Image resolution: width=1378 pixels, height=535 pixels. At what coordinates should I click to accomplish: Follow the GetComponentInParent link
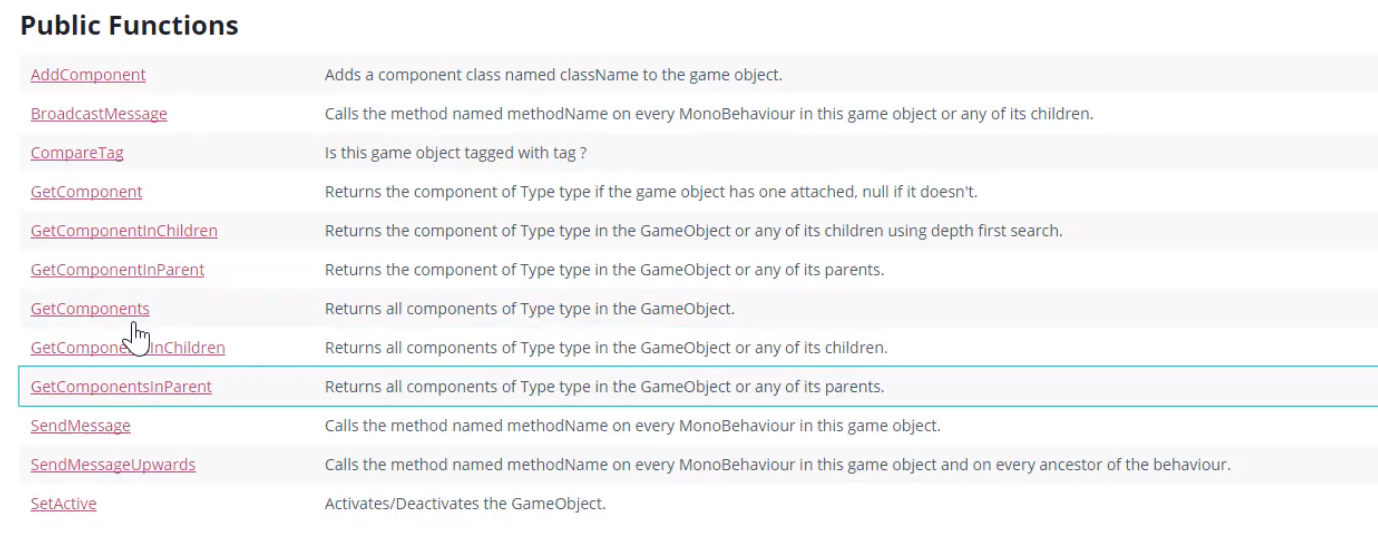(117, 270)
